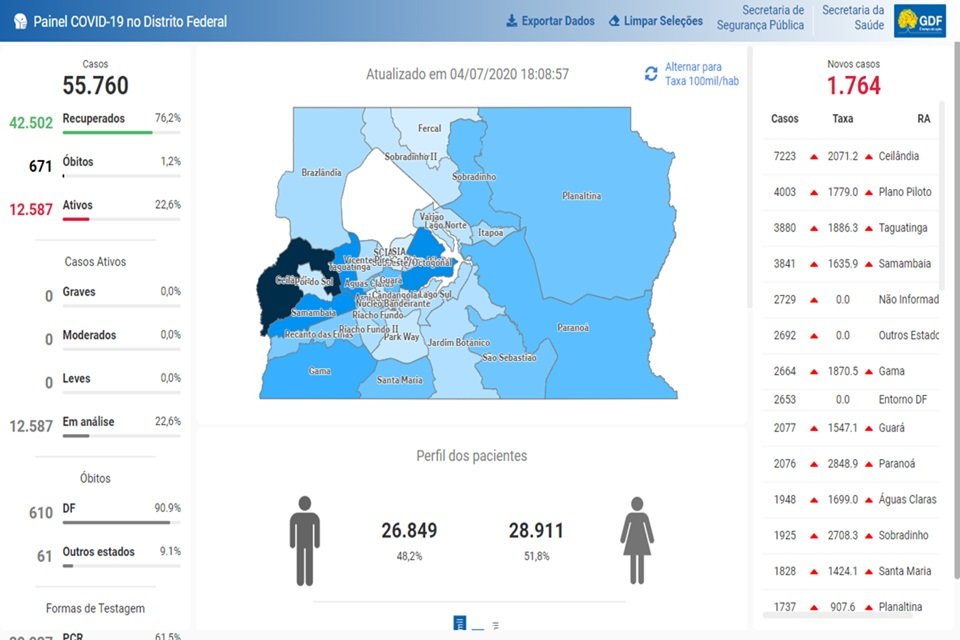Select the Em análise row
Screen dimensions: 960x640
(95, 426)
